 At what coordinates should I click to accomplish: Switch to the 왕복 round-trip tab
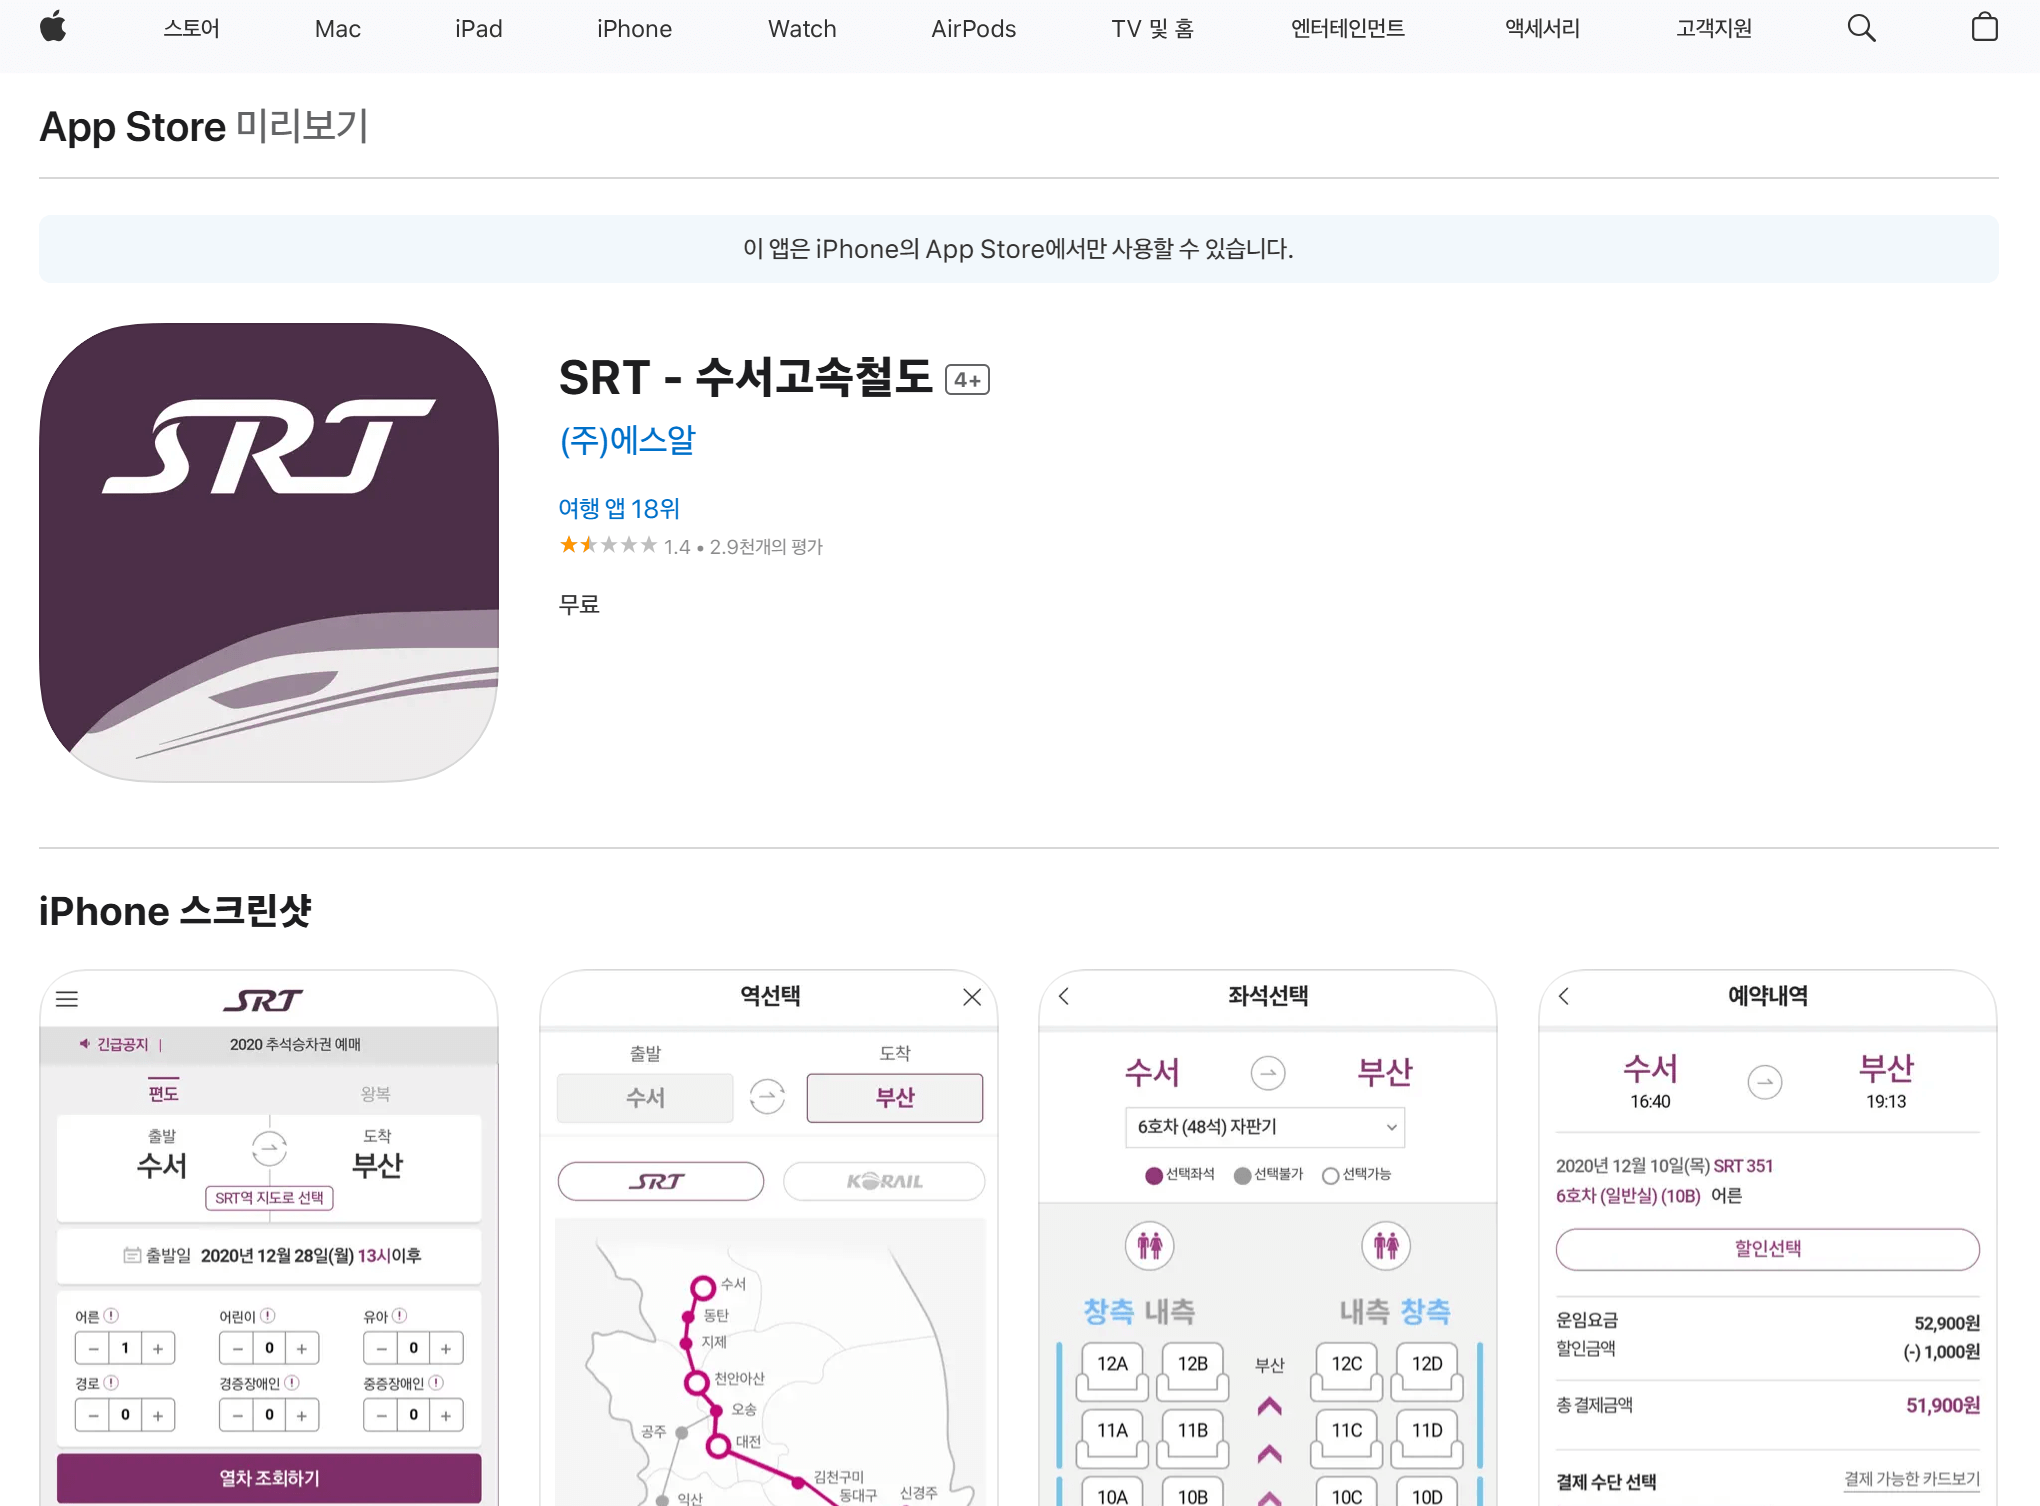(375, 1092)
